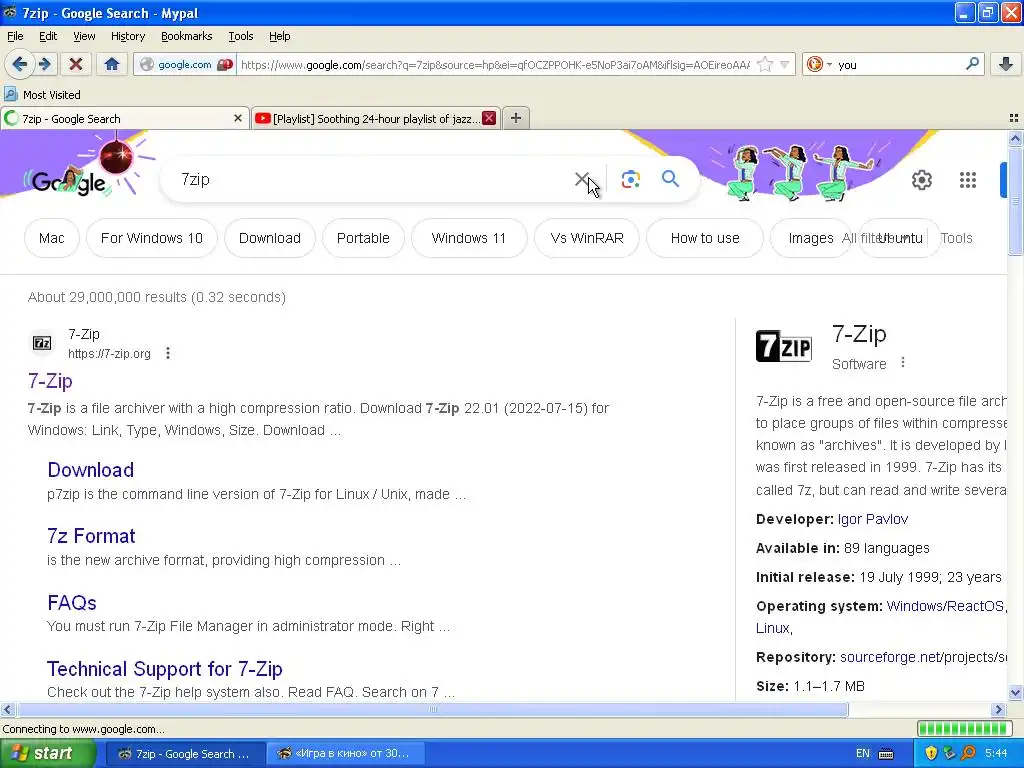Viewport: 1024px width, 768px height.
Task: Click the horizontal scrollbar right arrow
Action: click(x=999, y=709)
